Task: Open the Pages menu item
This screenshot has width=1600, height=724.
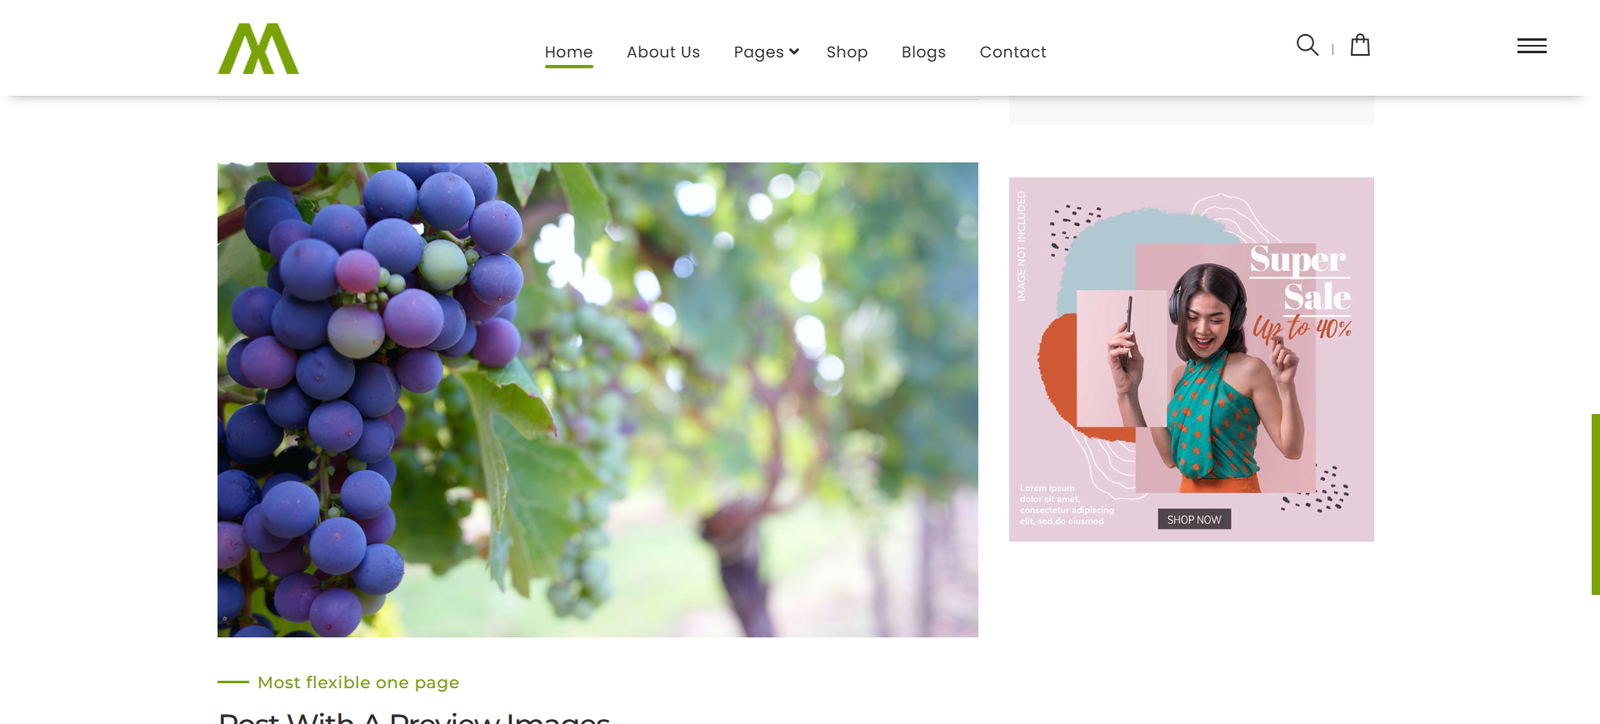Action: click(759, 52)
